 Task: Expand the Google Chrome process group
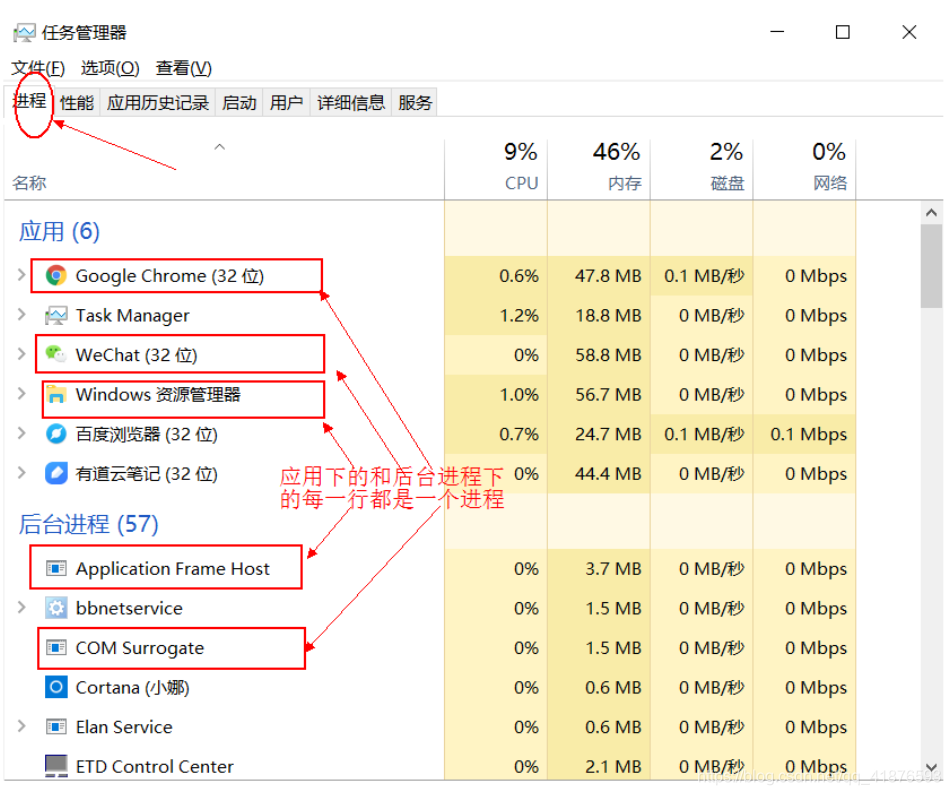pos(21,275)
